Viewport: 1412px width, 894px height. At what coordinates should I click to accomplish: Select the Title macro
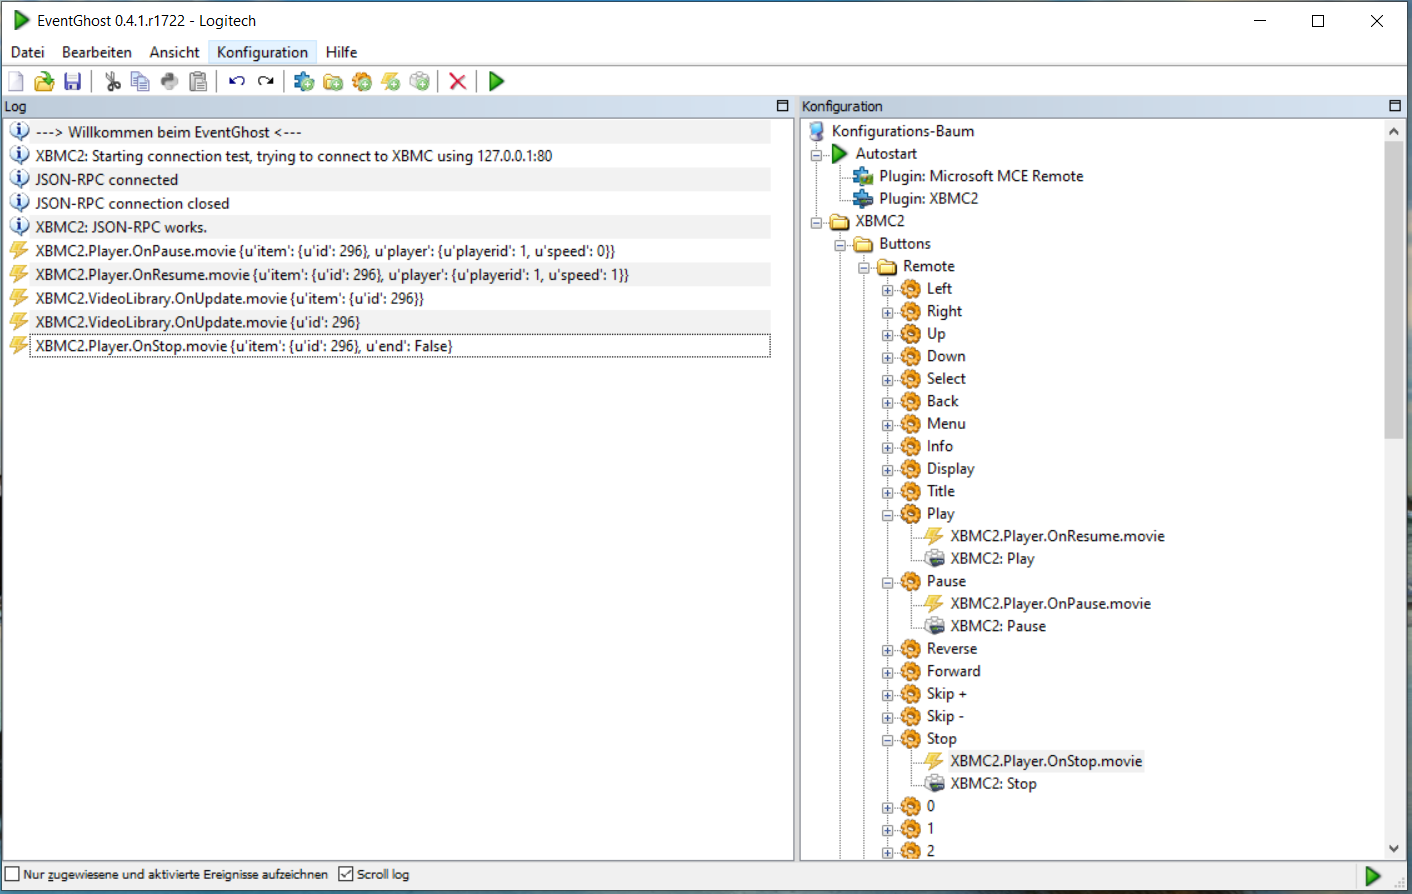click(941, 491)
